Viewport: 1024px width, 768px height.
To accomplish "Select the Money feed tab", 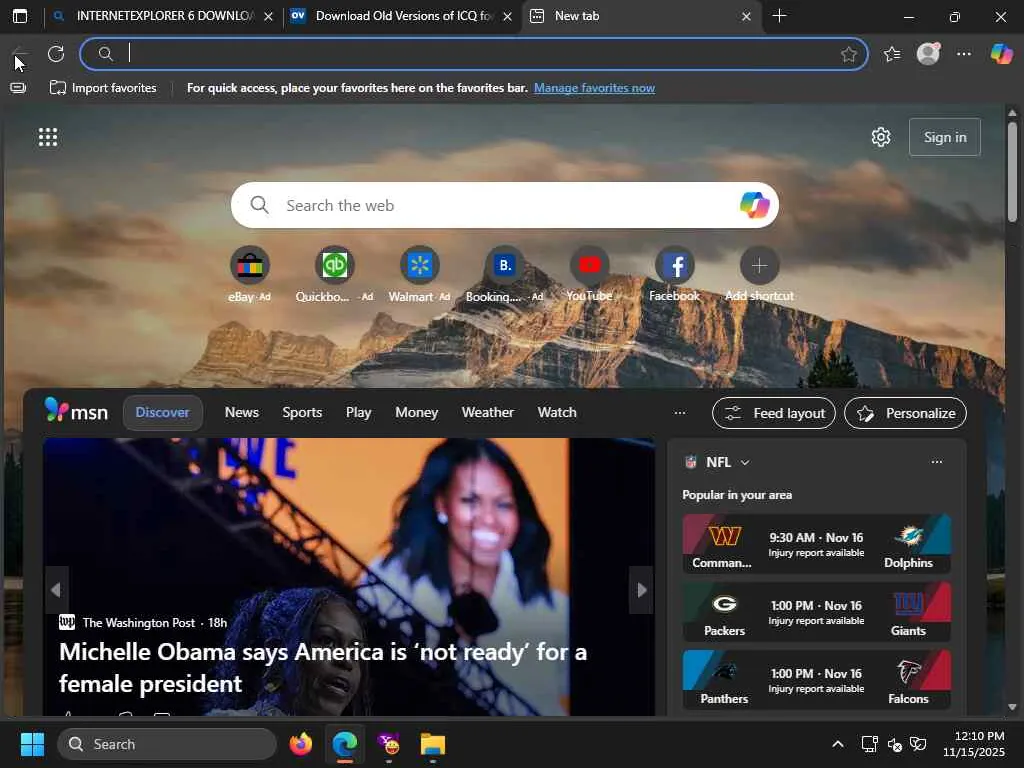I will tap(417, 413).
